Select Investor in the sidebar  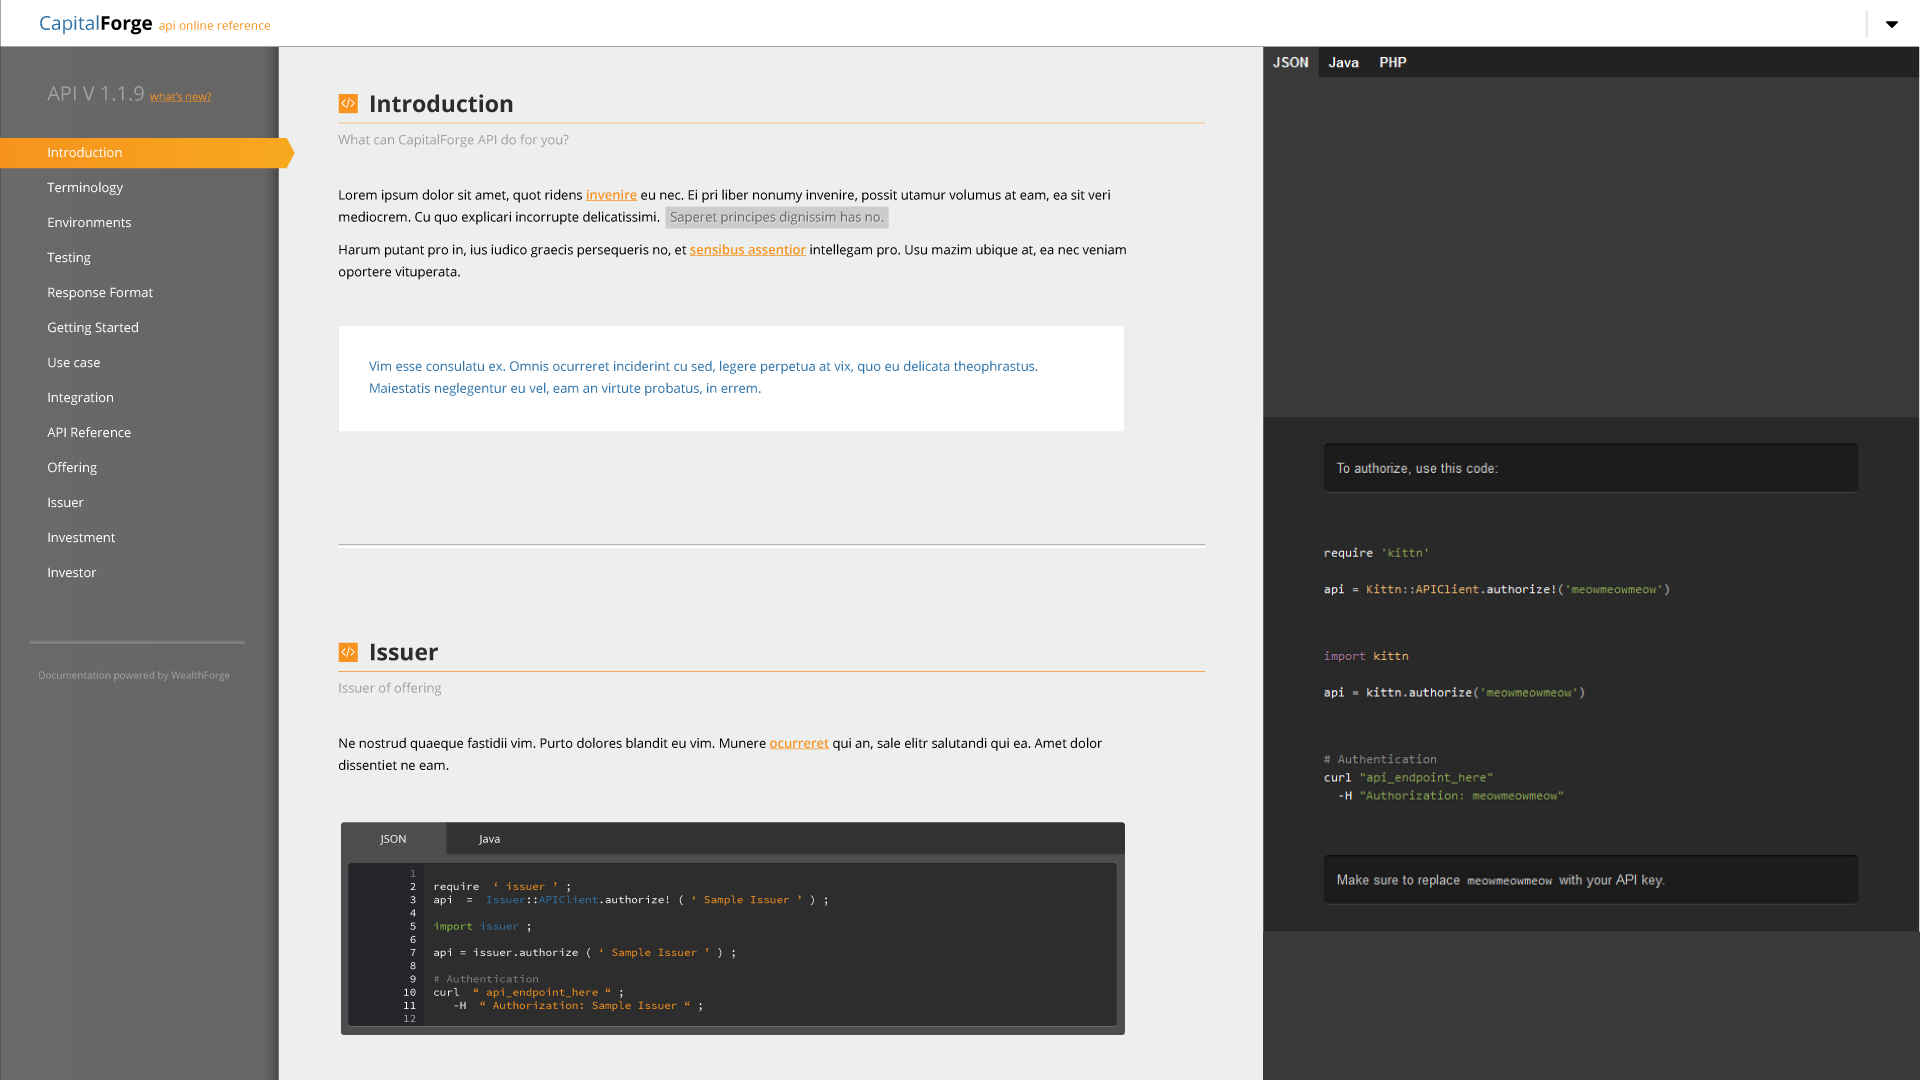(x=72, y=572)
